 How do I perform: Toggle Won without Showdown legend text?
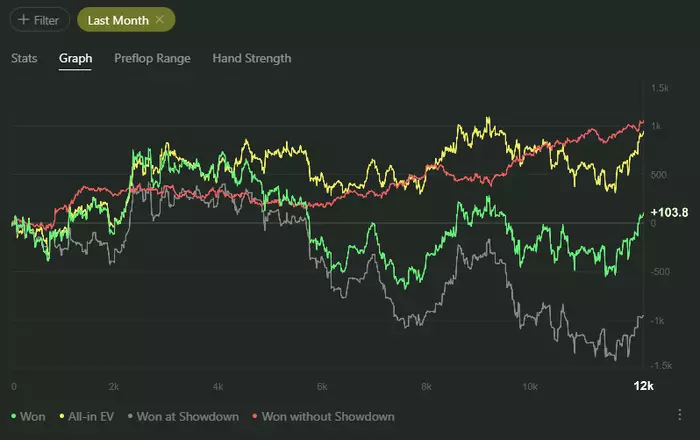tap(328, 416)
